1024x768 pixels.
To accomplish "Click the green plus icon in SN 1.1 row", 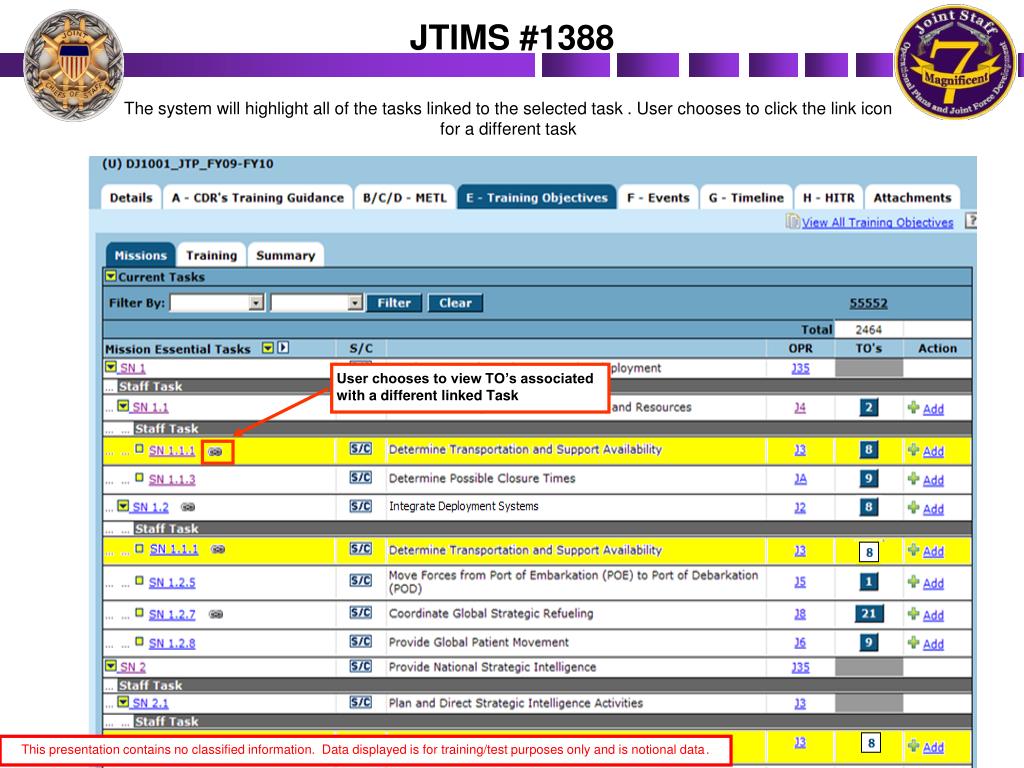I will [914, 408].
